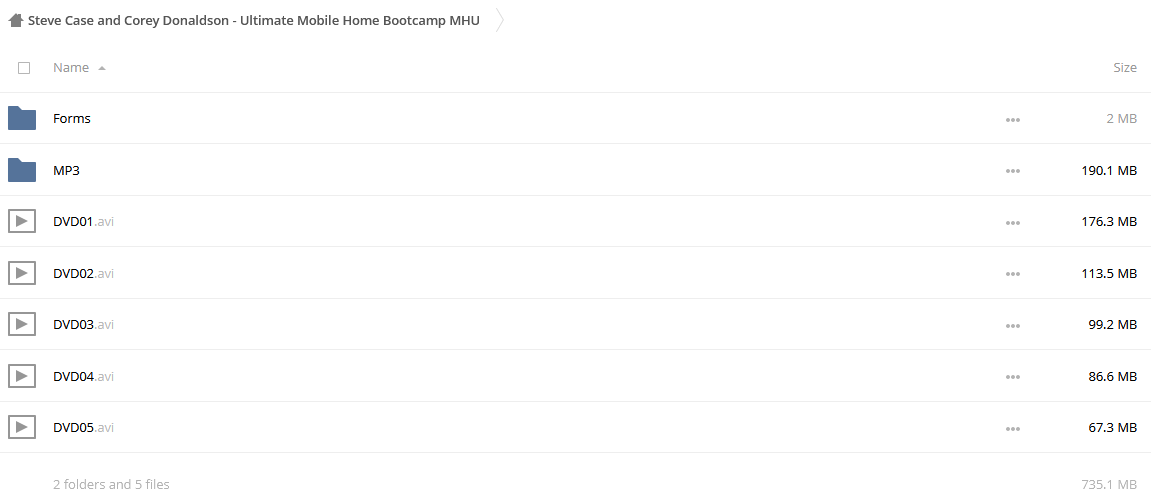
Task: Open the three-dot menu for DVD05.avi
Action: (1013, 428)
